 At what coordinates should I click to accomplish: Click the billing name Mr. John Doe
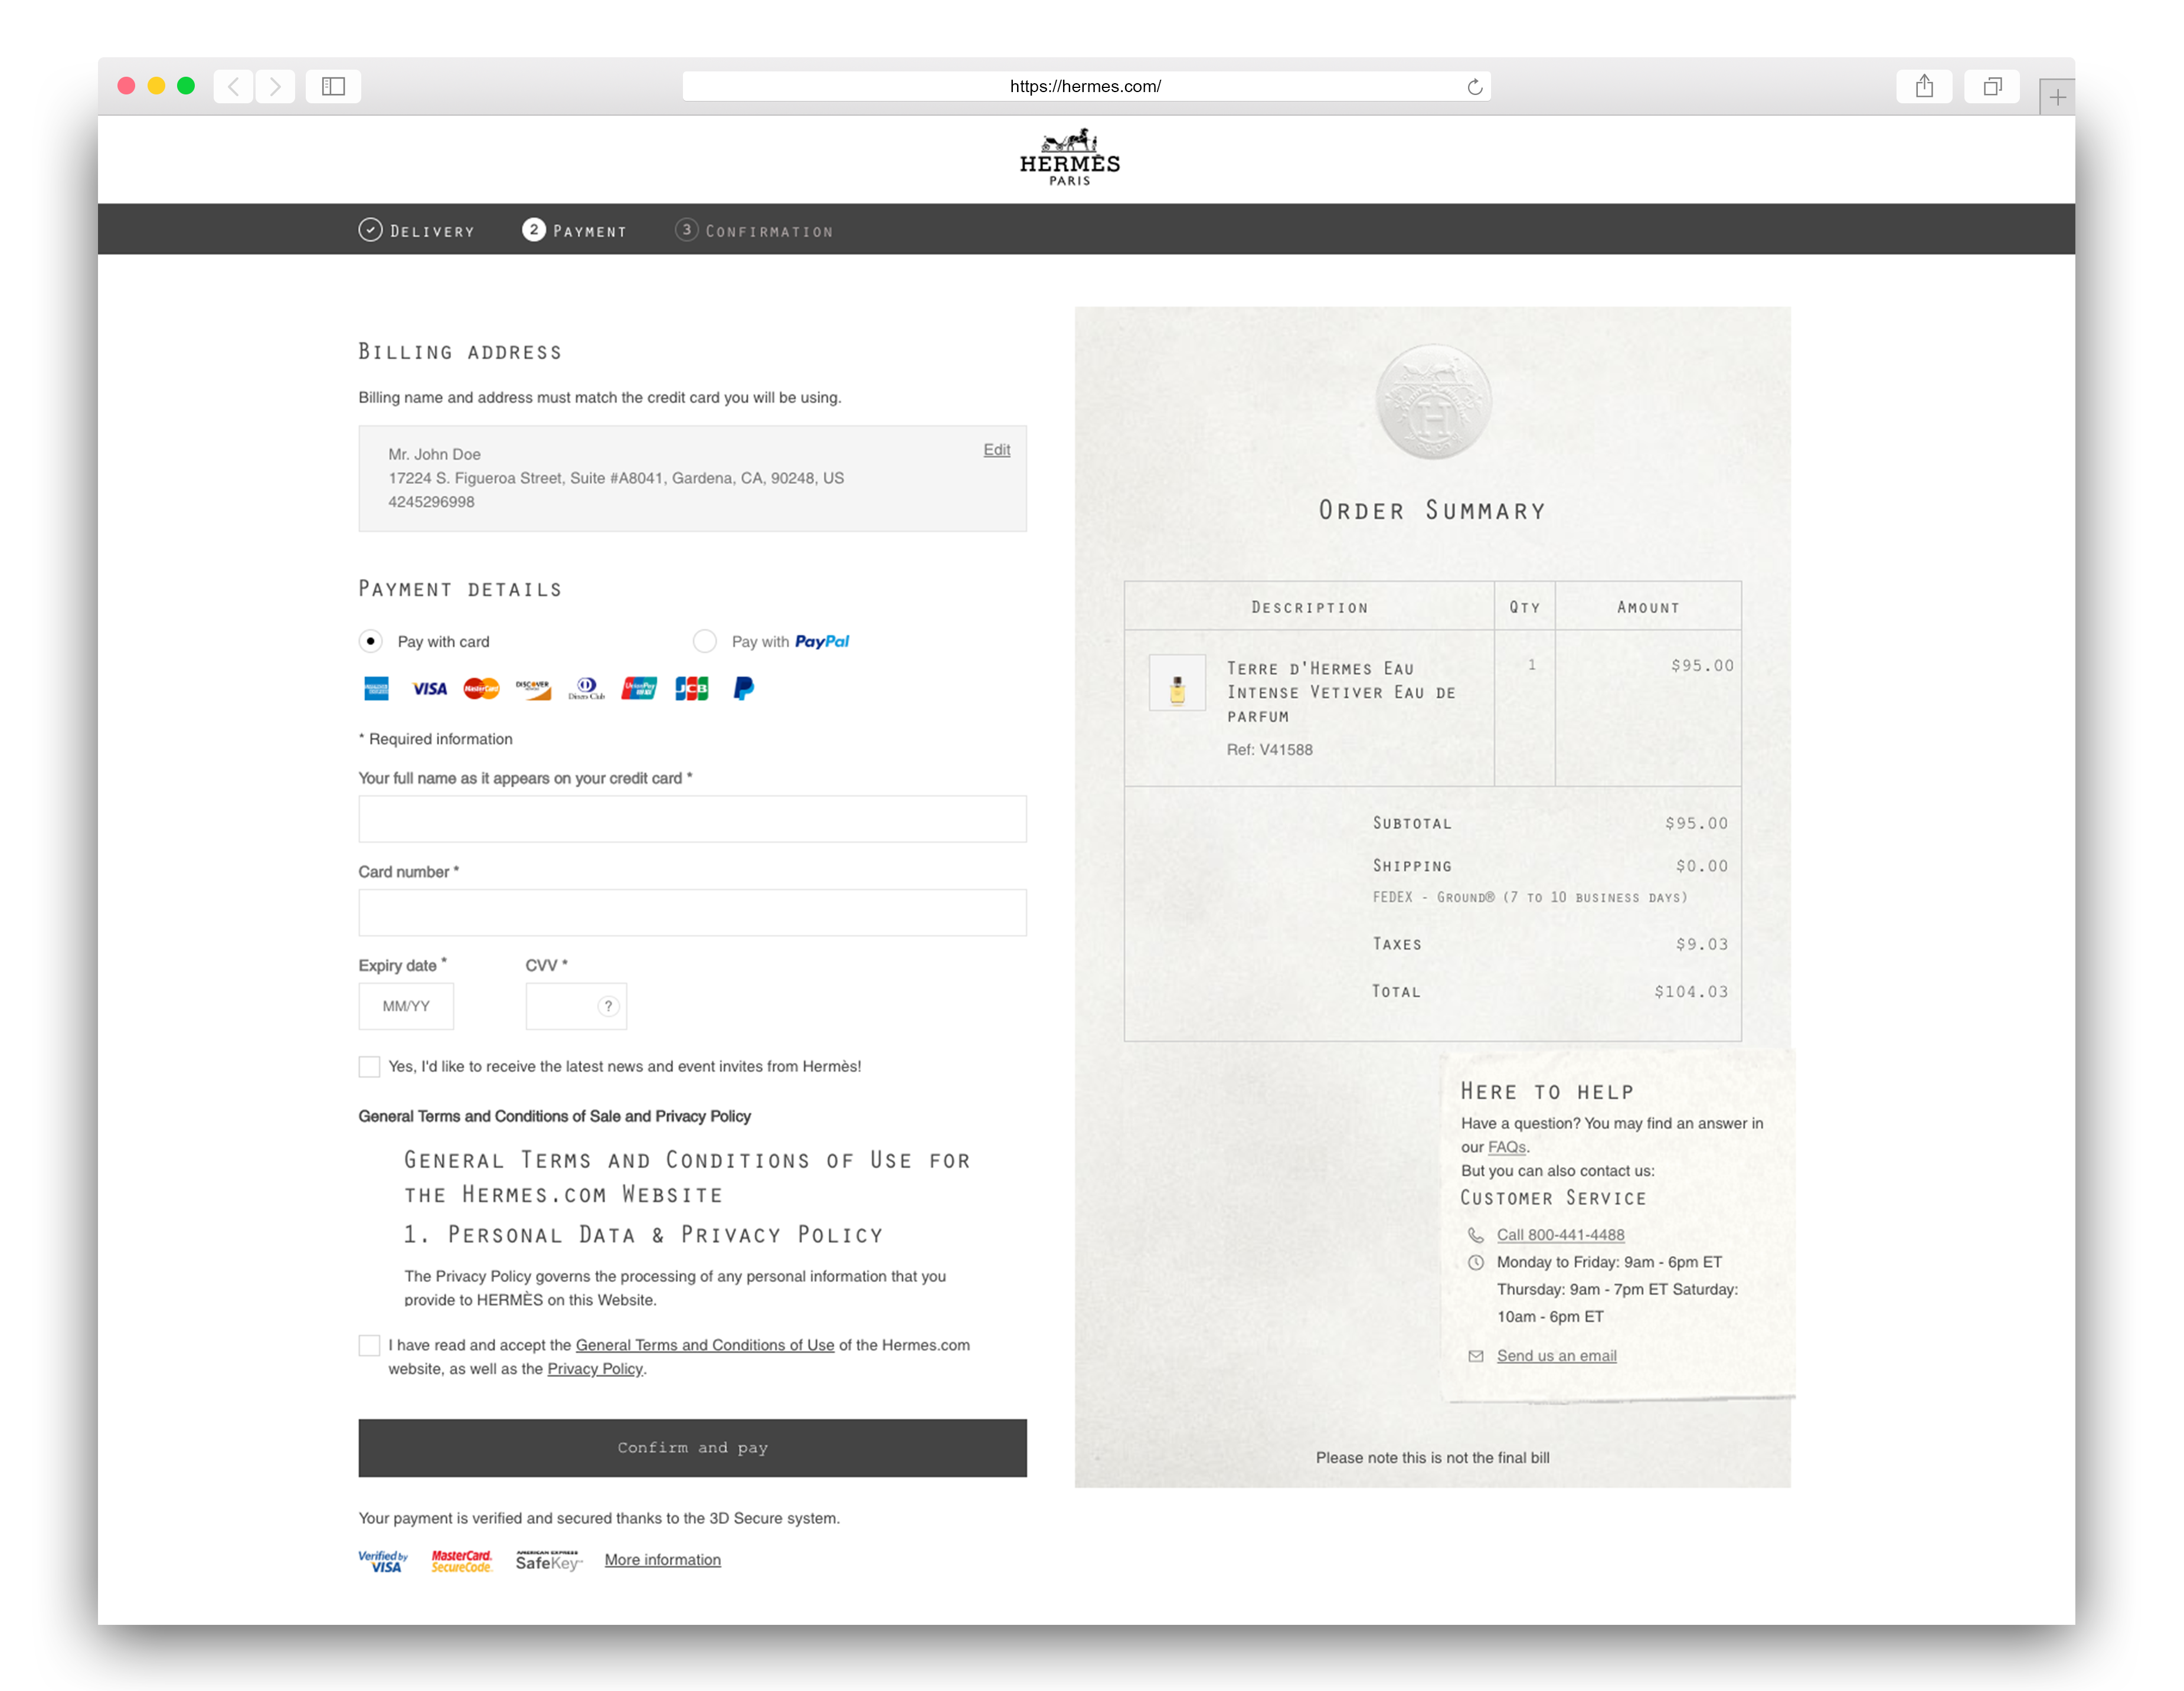tap(435, 454)
